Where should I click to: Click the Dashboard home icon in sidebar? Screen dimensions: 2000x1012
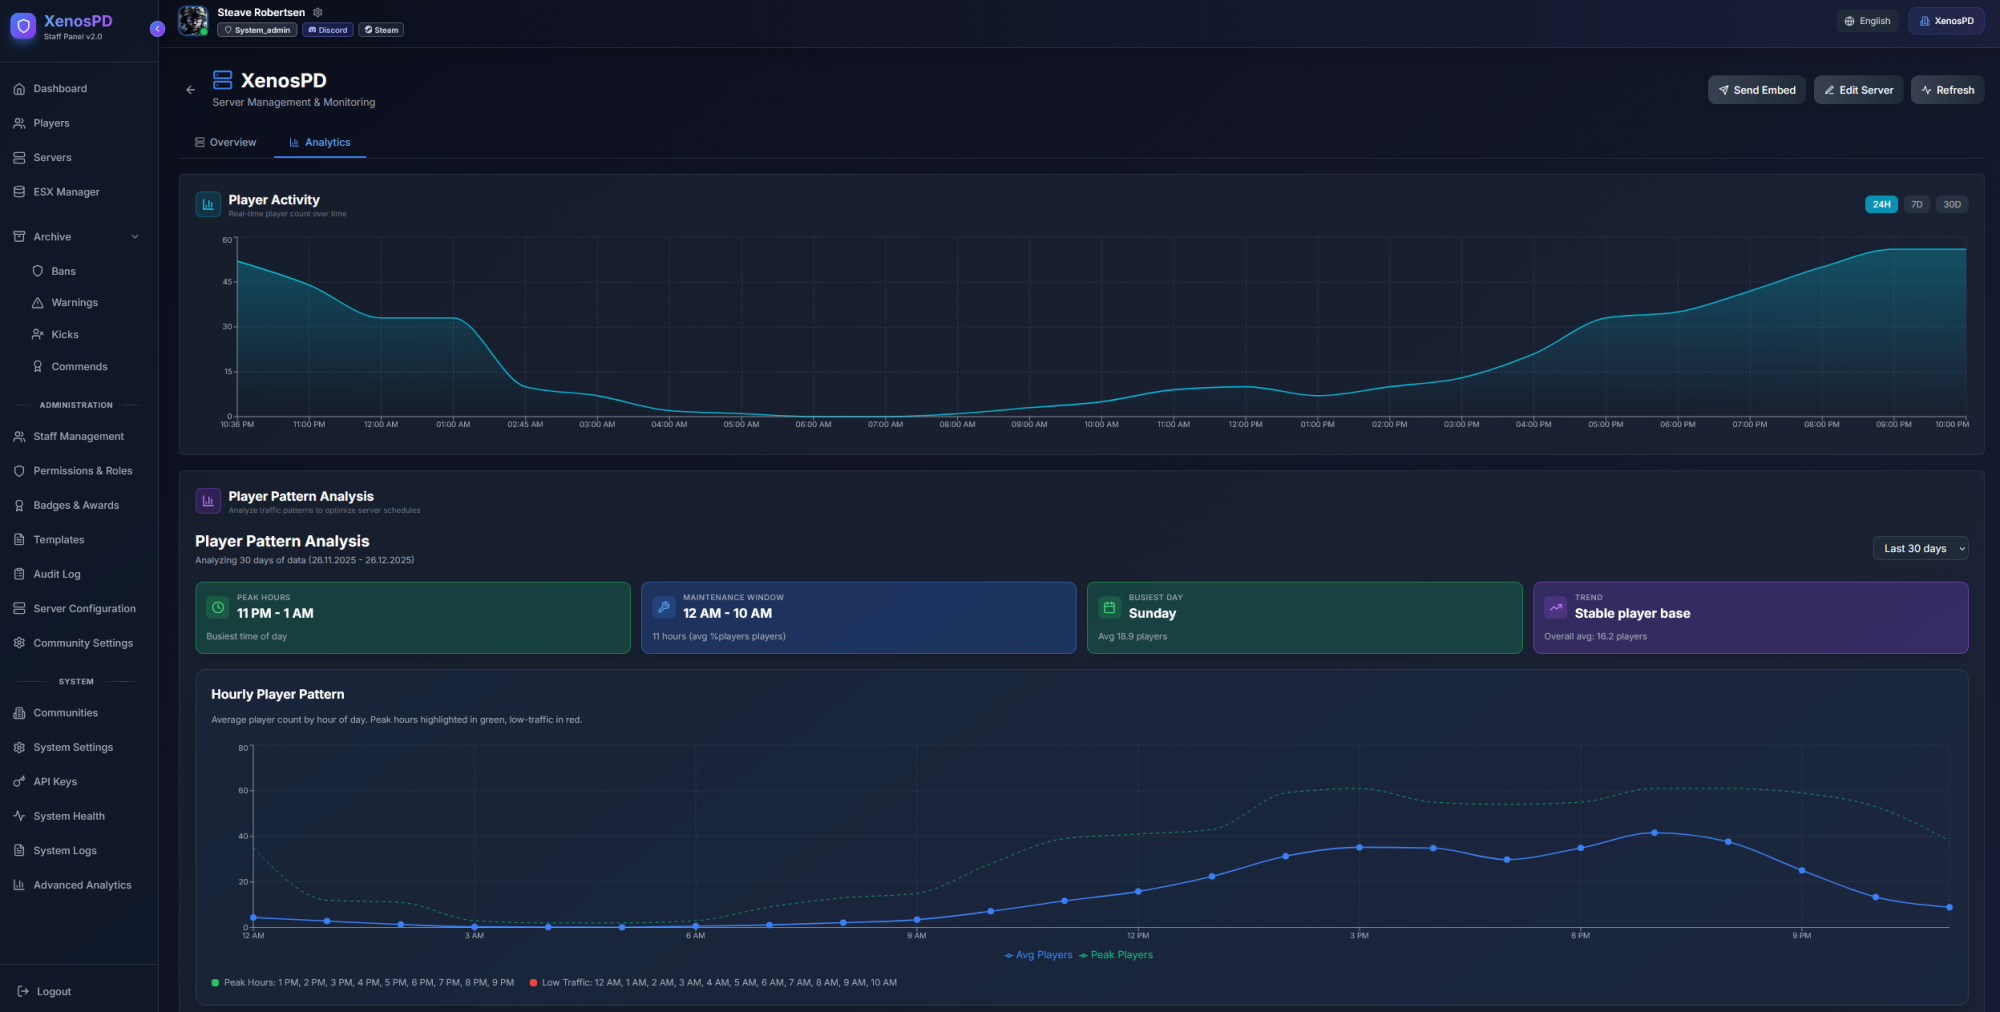[19, 89]
